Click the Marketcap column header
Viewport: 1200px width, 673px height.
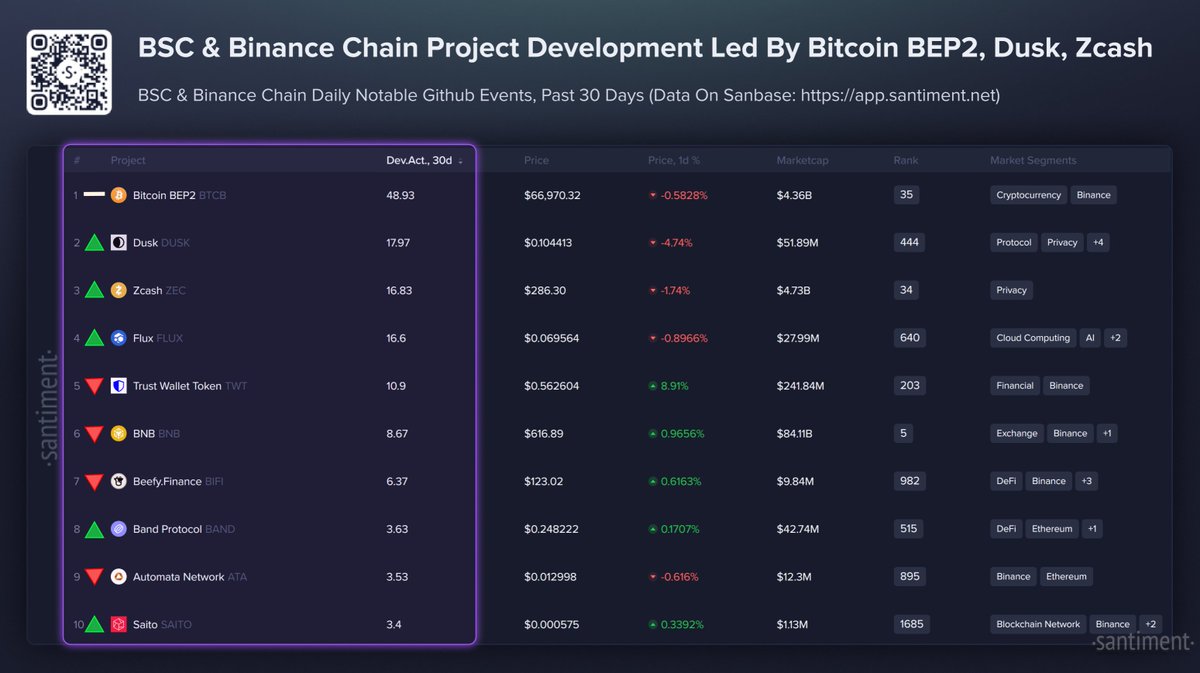pos(802,161)
